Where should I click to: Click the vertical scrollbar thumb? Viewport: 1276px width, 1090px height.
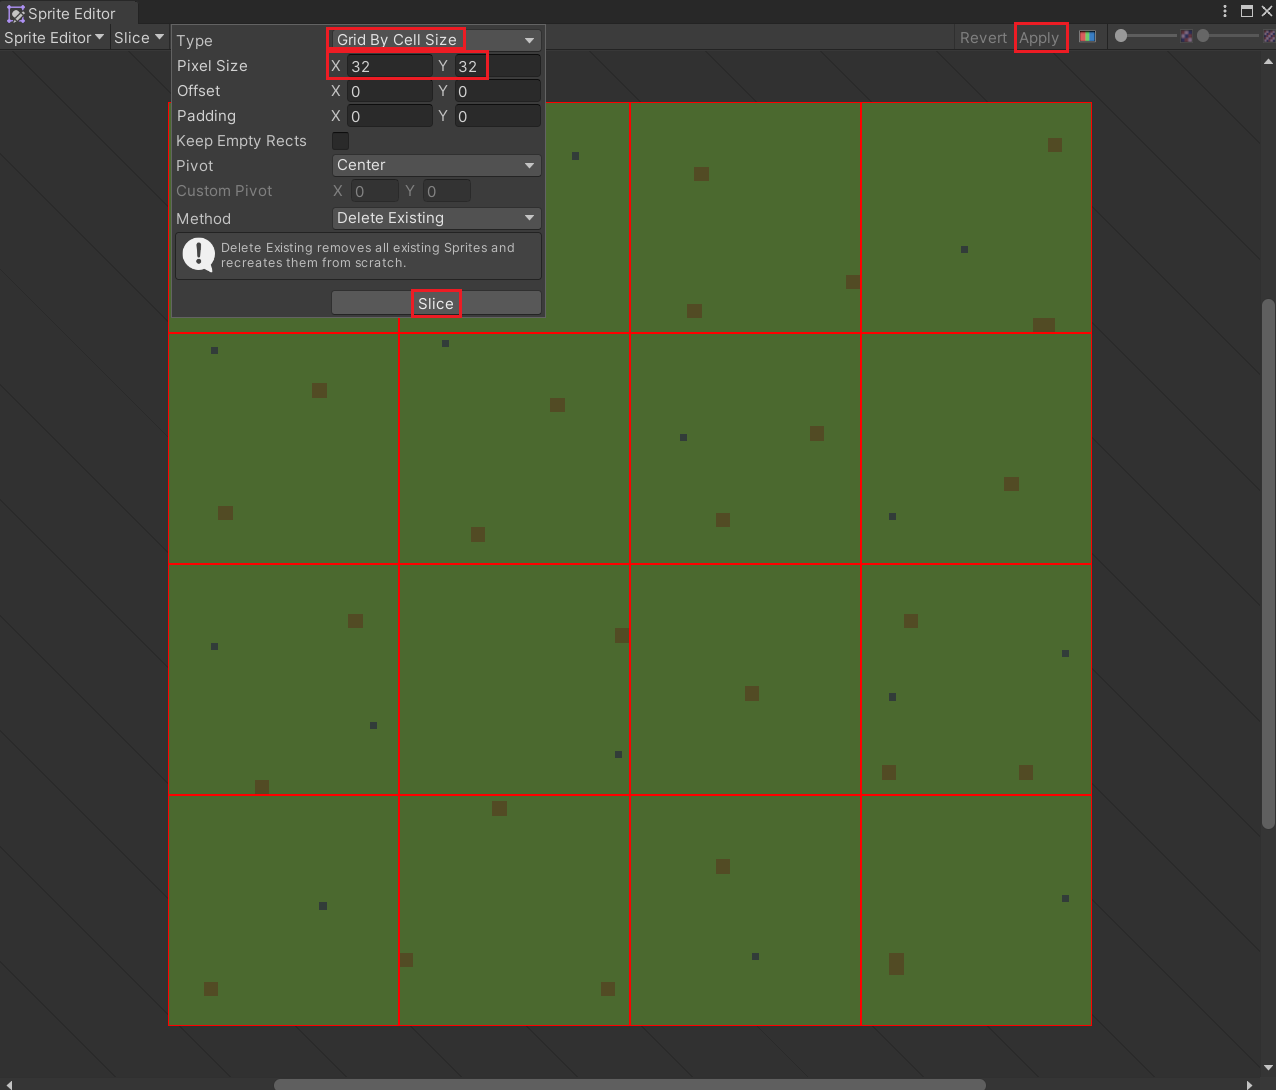tap(1268, 563)
